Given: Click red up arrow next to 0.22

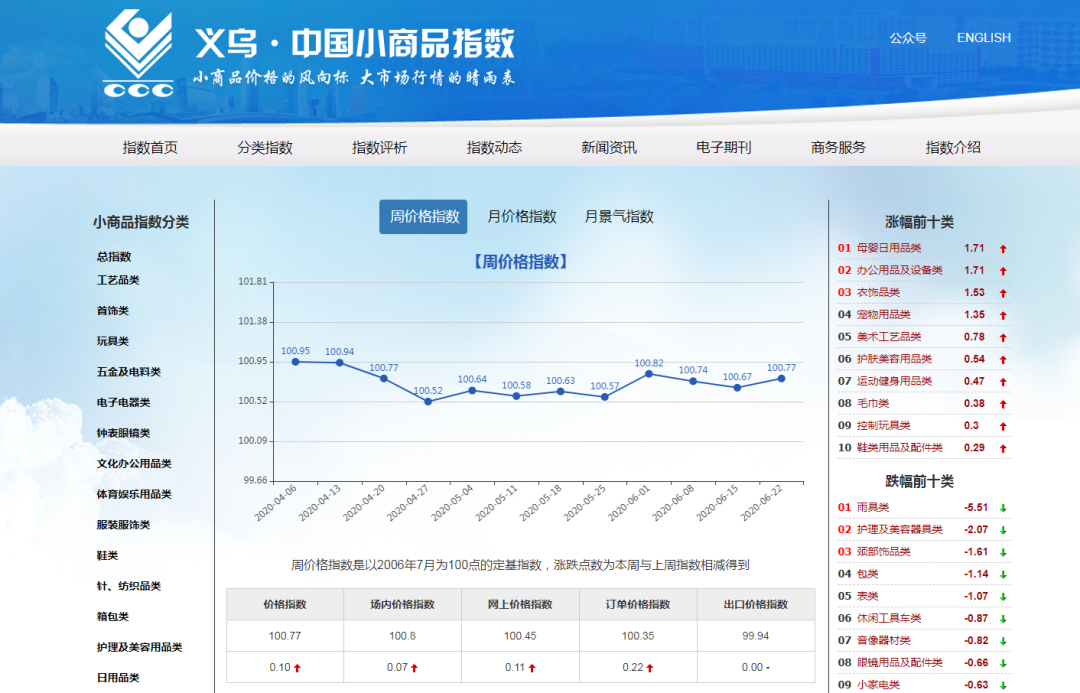Looking at the screenshot, I should (x=650, y=668).
